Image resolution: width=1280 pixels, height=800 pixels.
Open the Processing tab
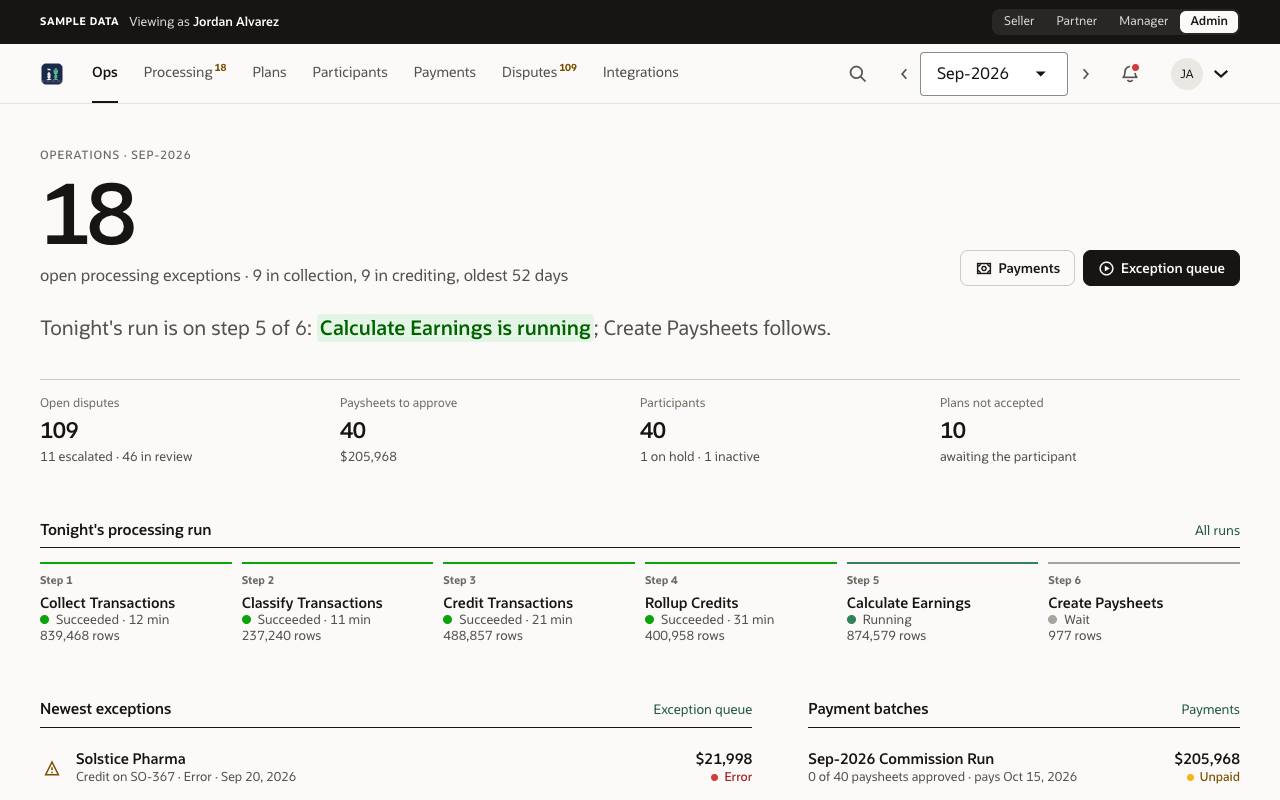pos(185,72)
